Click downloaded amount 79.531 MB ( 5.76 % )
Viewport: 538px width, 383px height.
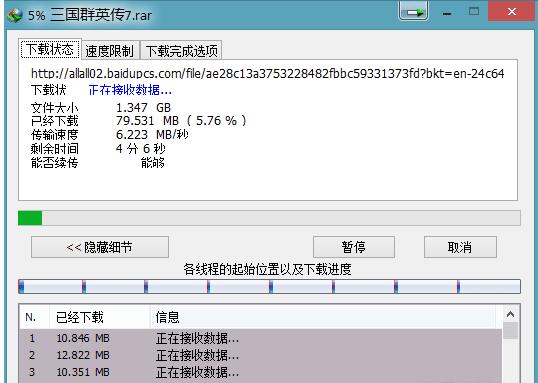pos(181,121)
